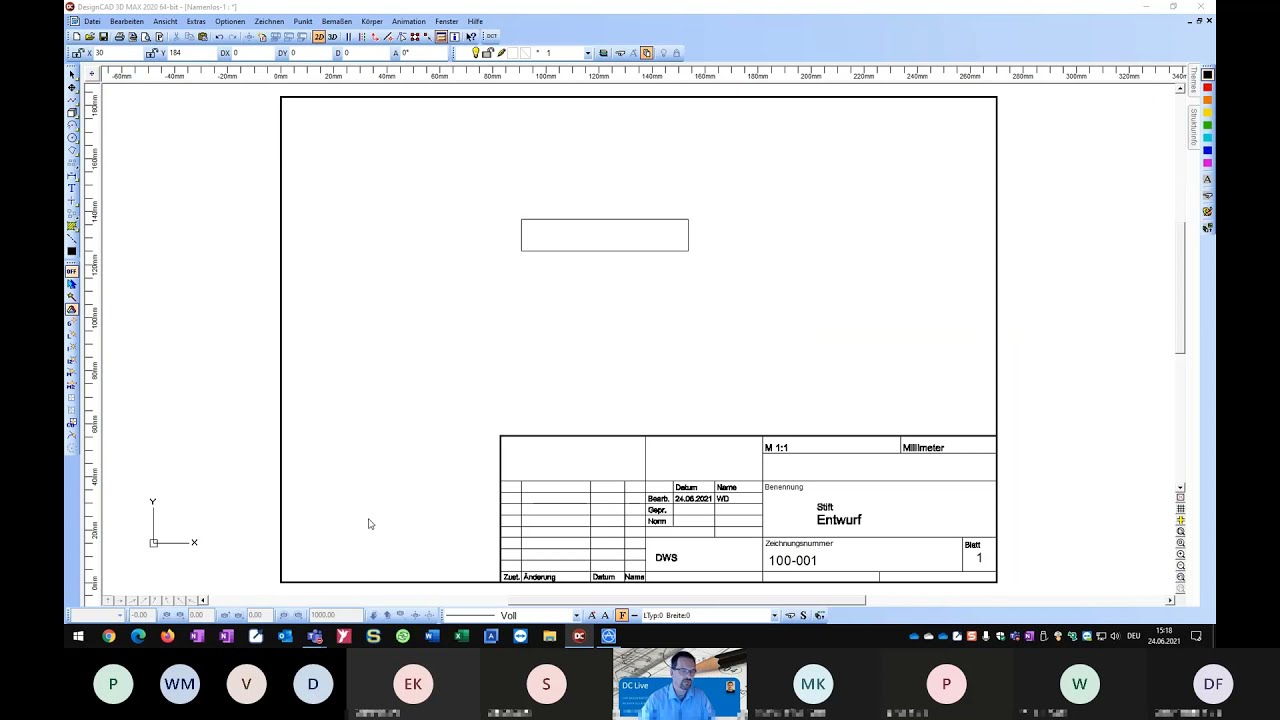Open the Bemaßen menu
1280x720 pixels.
click(337, 21)
